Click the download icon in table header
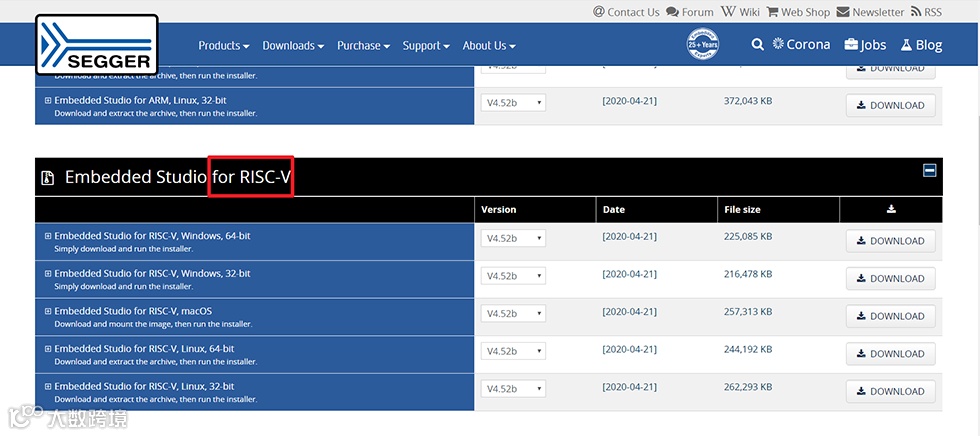The height and width of the screenshot is (436, 980). point(891,209)
